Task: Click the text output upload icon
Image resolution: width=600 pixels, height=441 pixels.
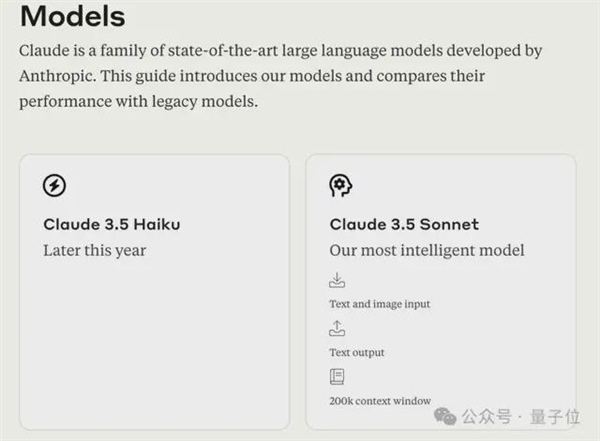Action: 337,328
